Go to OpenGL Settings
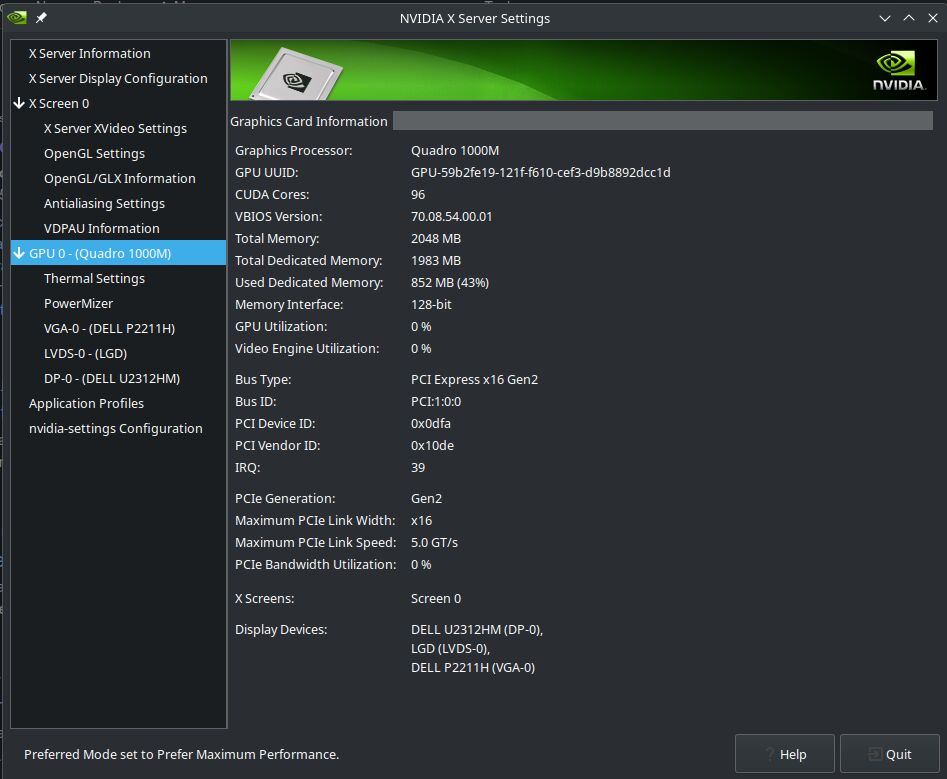The height and width of the screenshot is (779, 947). point(94,153)
